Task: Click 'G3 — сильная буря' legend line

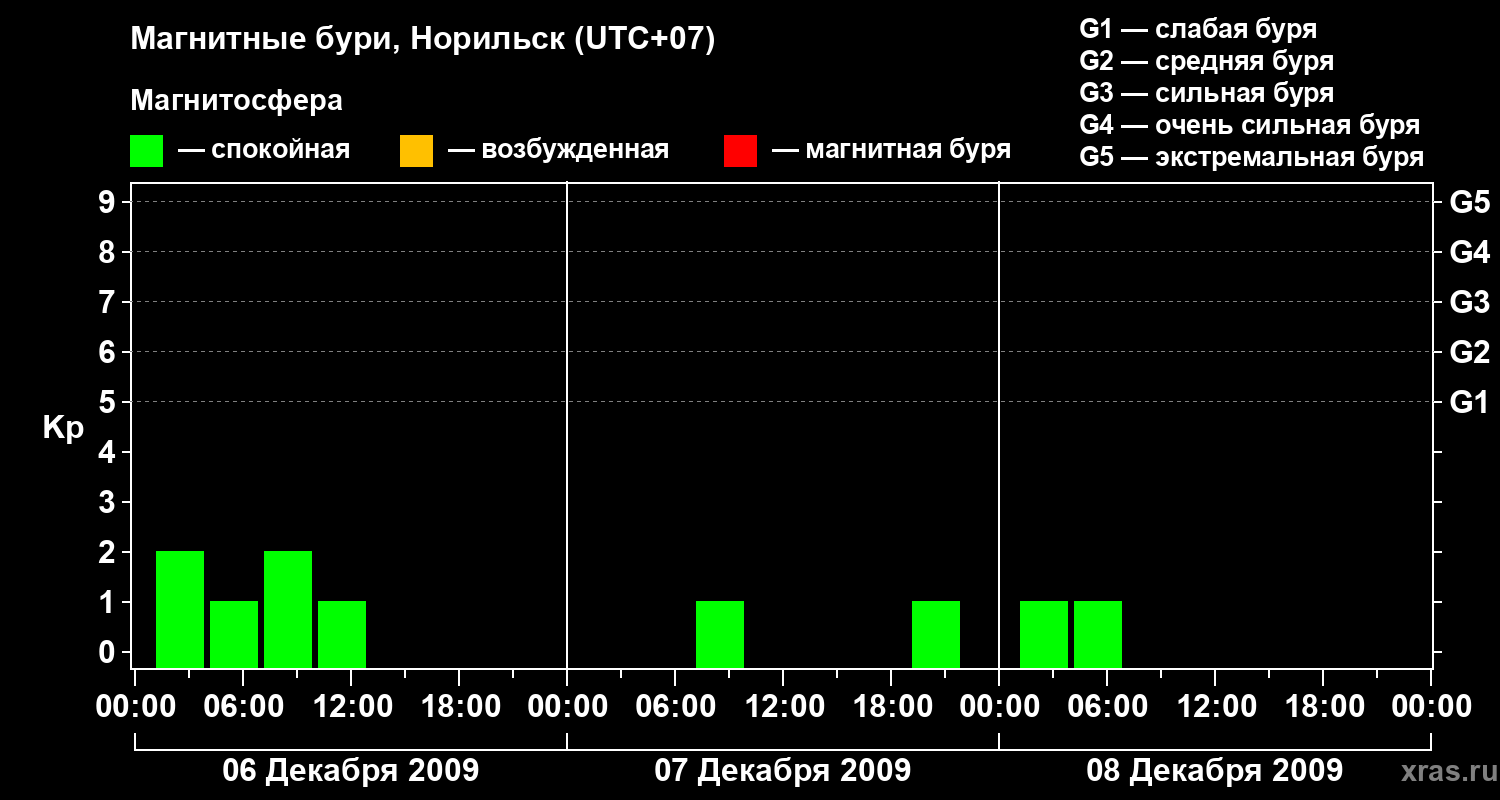Action: click(1206, 93)
